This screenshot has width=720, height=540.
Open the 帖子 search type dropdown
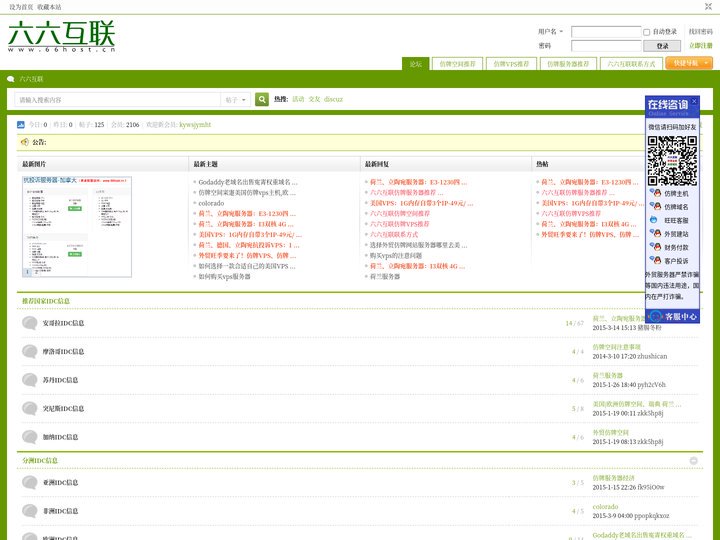(x=236, y=100)
